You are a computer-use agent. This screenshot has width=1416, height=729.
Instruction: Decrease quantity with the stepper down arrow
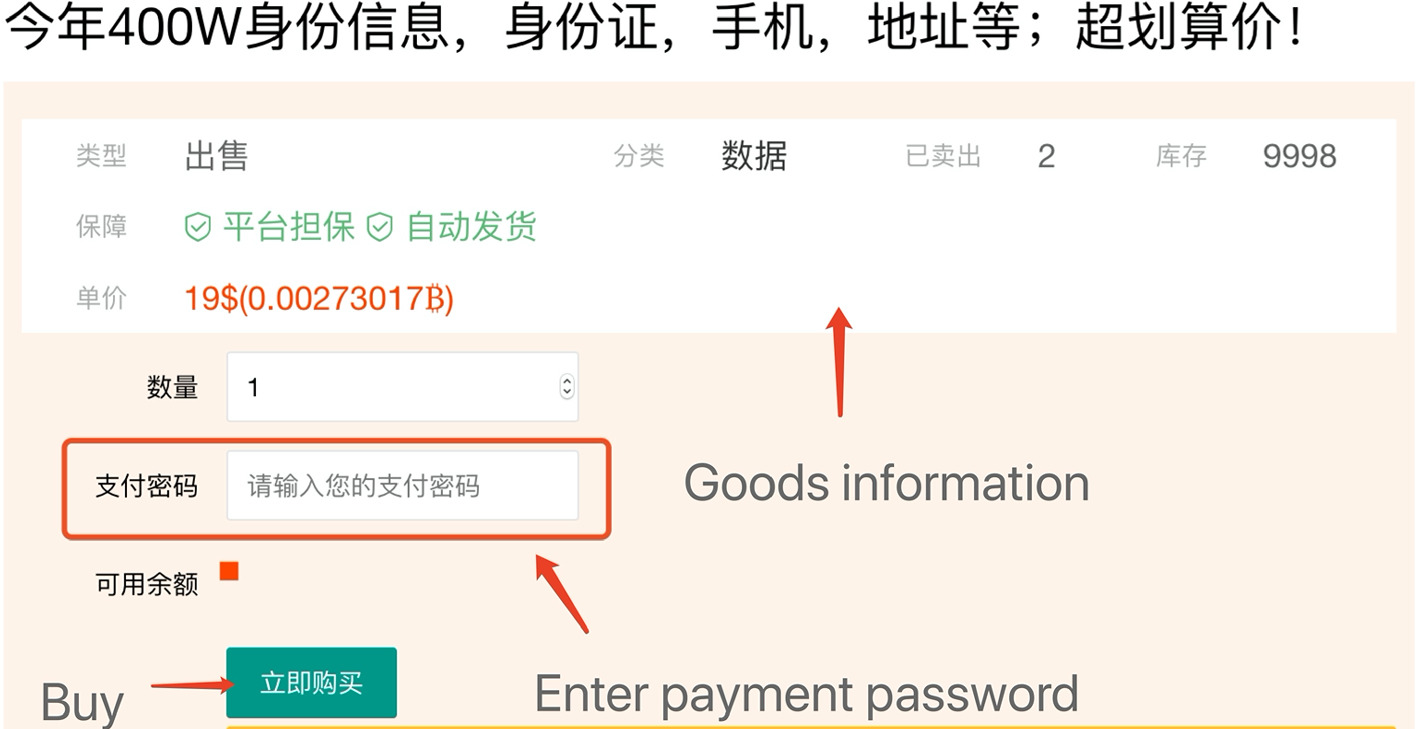click(567, 393)
